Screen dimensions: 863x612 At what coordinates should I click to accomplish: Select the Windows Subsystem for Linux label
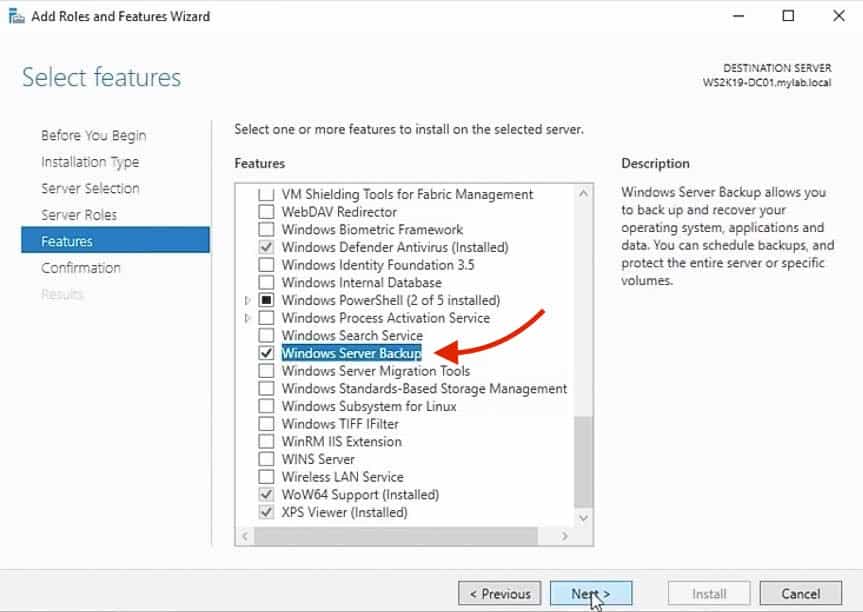(369, 406)
